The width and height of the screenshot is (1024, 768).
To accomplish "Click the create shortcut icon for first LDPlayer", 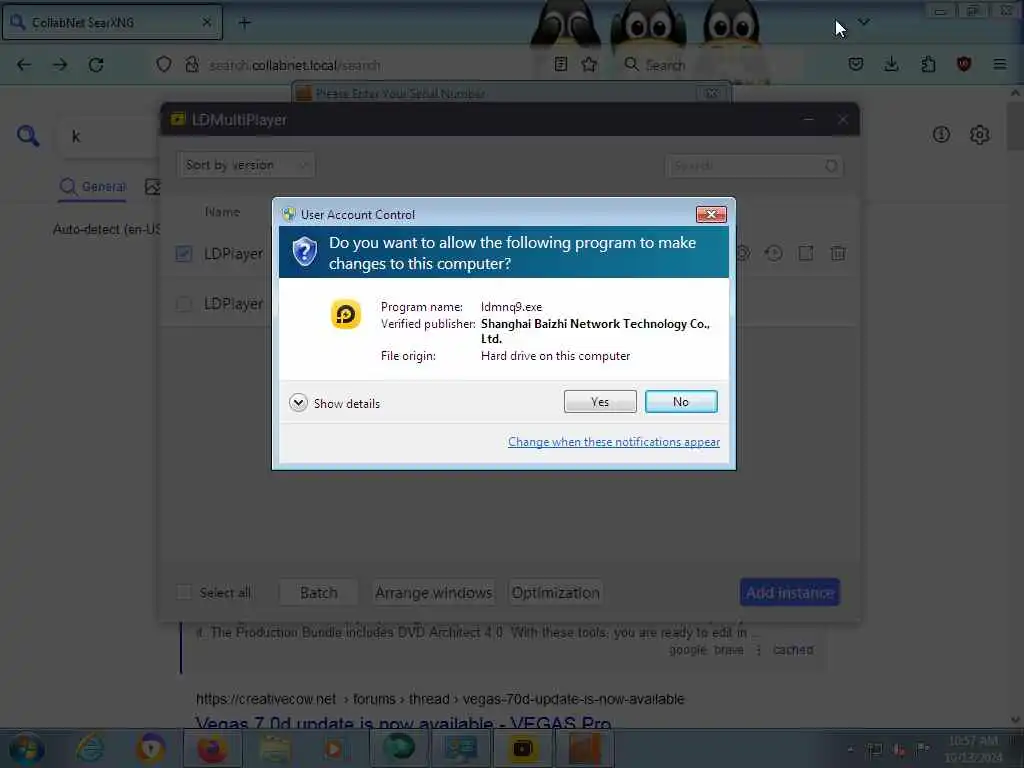I will pyautogui.click(x=806, y=253).
